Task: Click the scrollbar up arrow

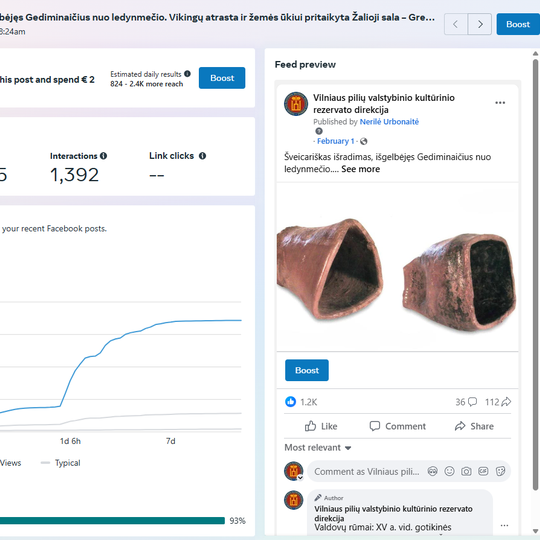Action: (x=535, y=54)
